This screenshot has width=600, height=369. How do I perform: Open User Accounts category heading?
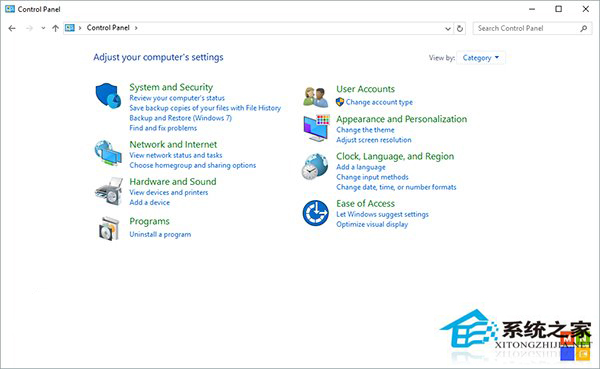click(x=365, y=89)
